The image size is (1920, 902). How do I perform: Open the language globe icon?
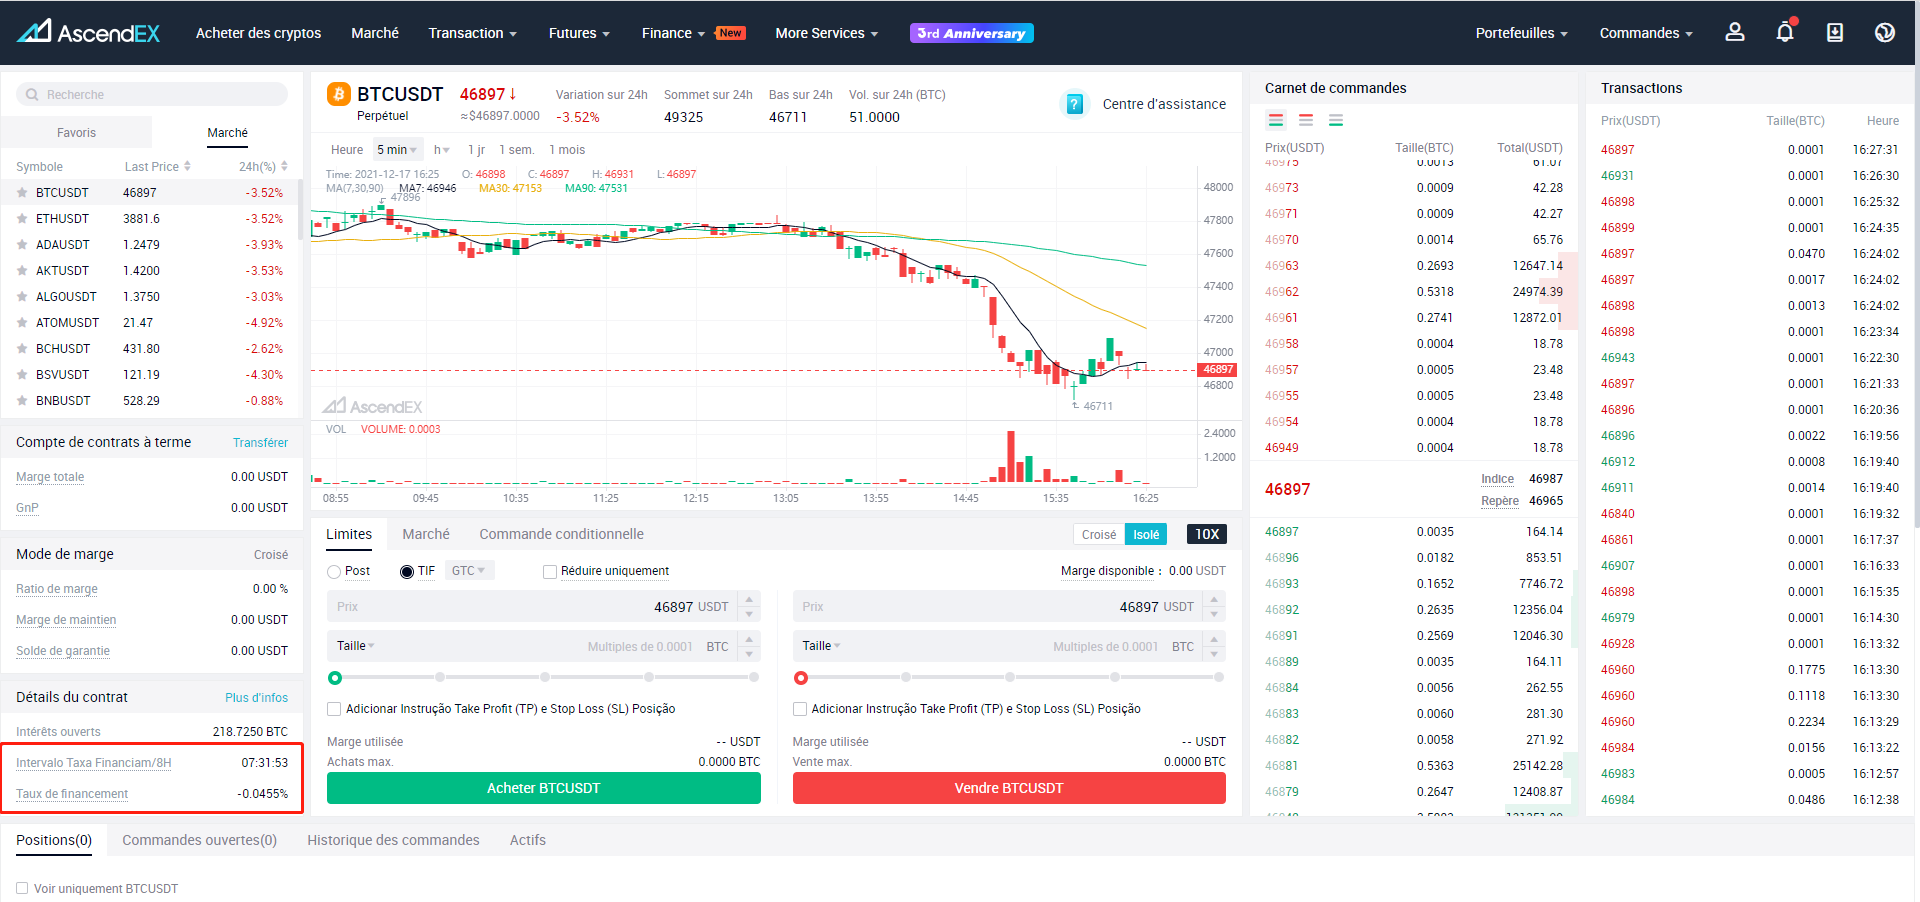coord(1885,32)
